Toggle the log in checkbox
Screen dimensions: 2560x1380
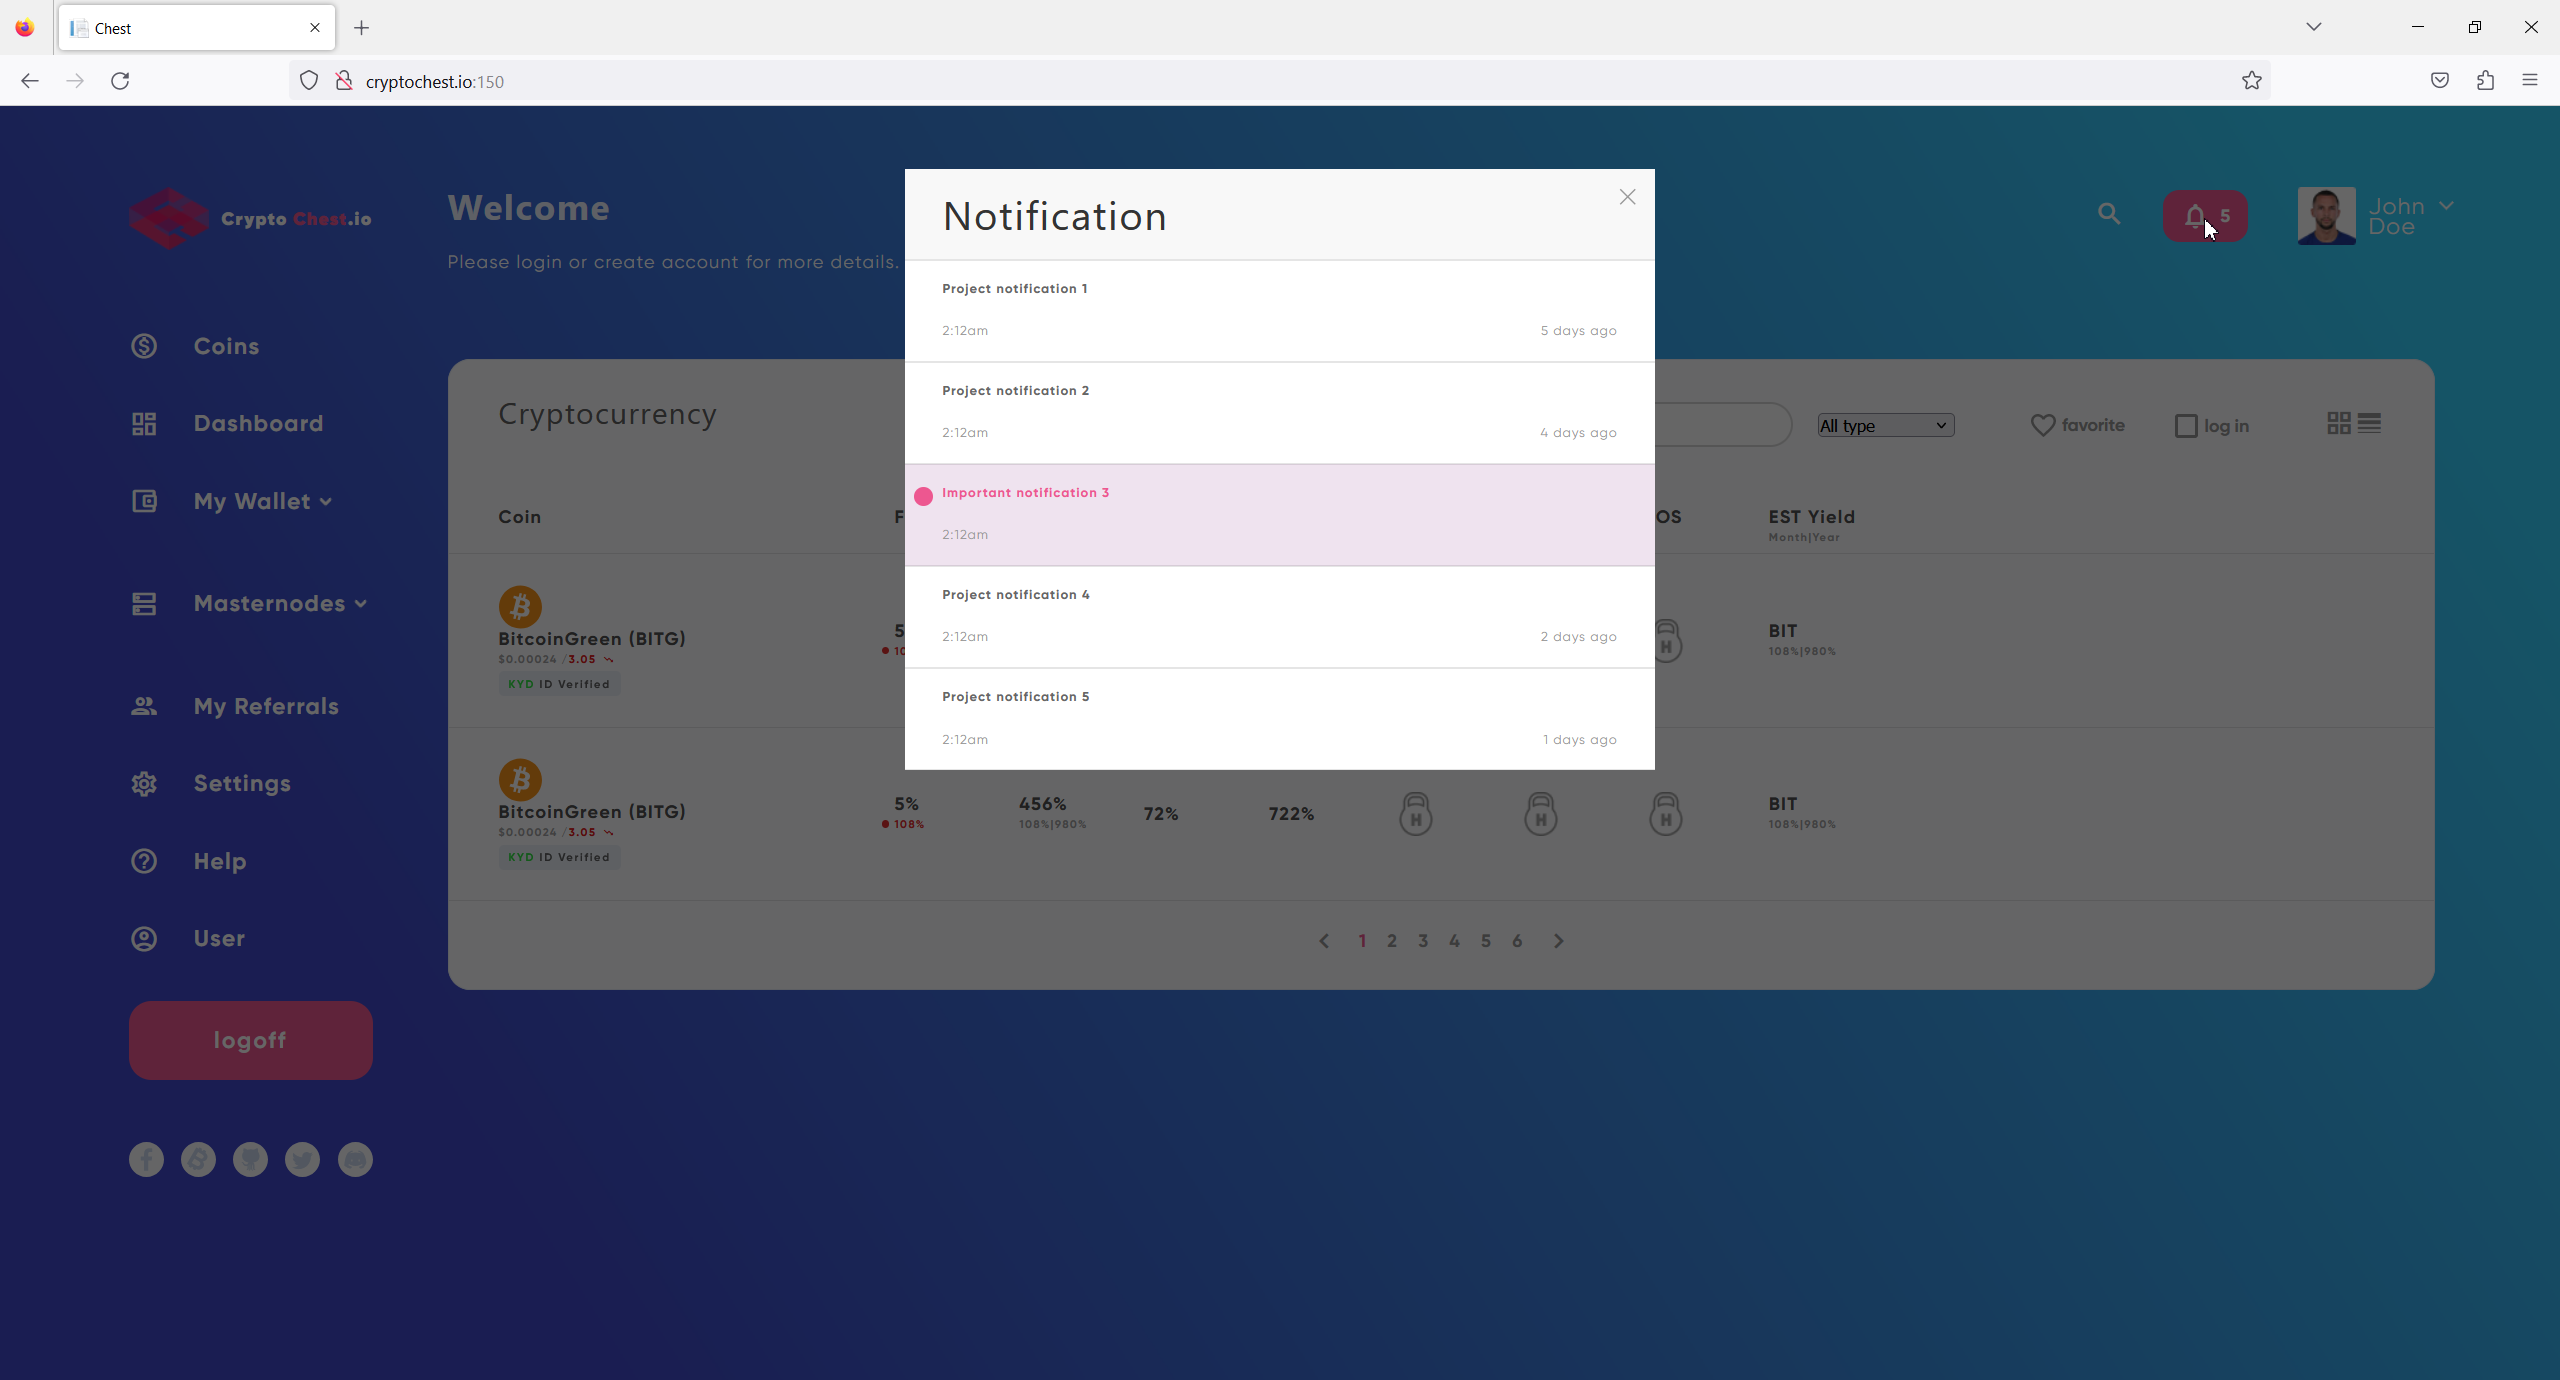coord(2186,426)
